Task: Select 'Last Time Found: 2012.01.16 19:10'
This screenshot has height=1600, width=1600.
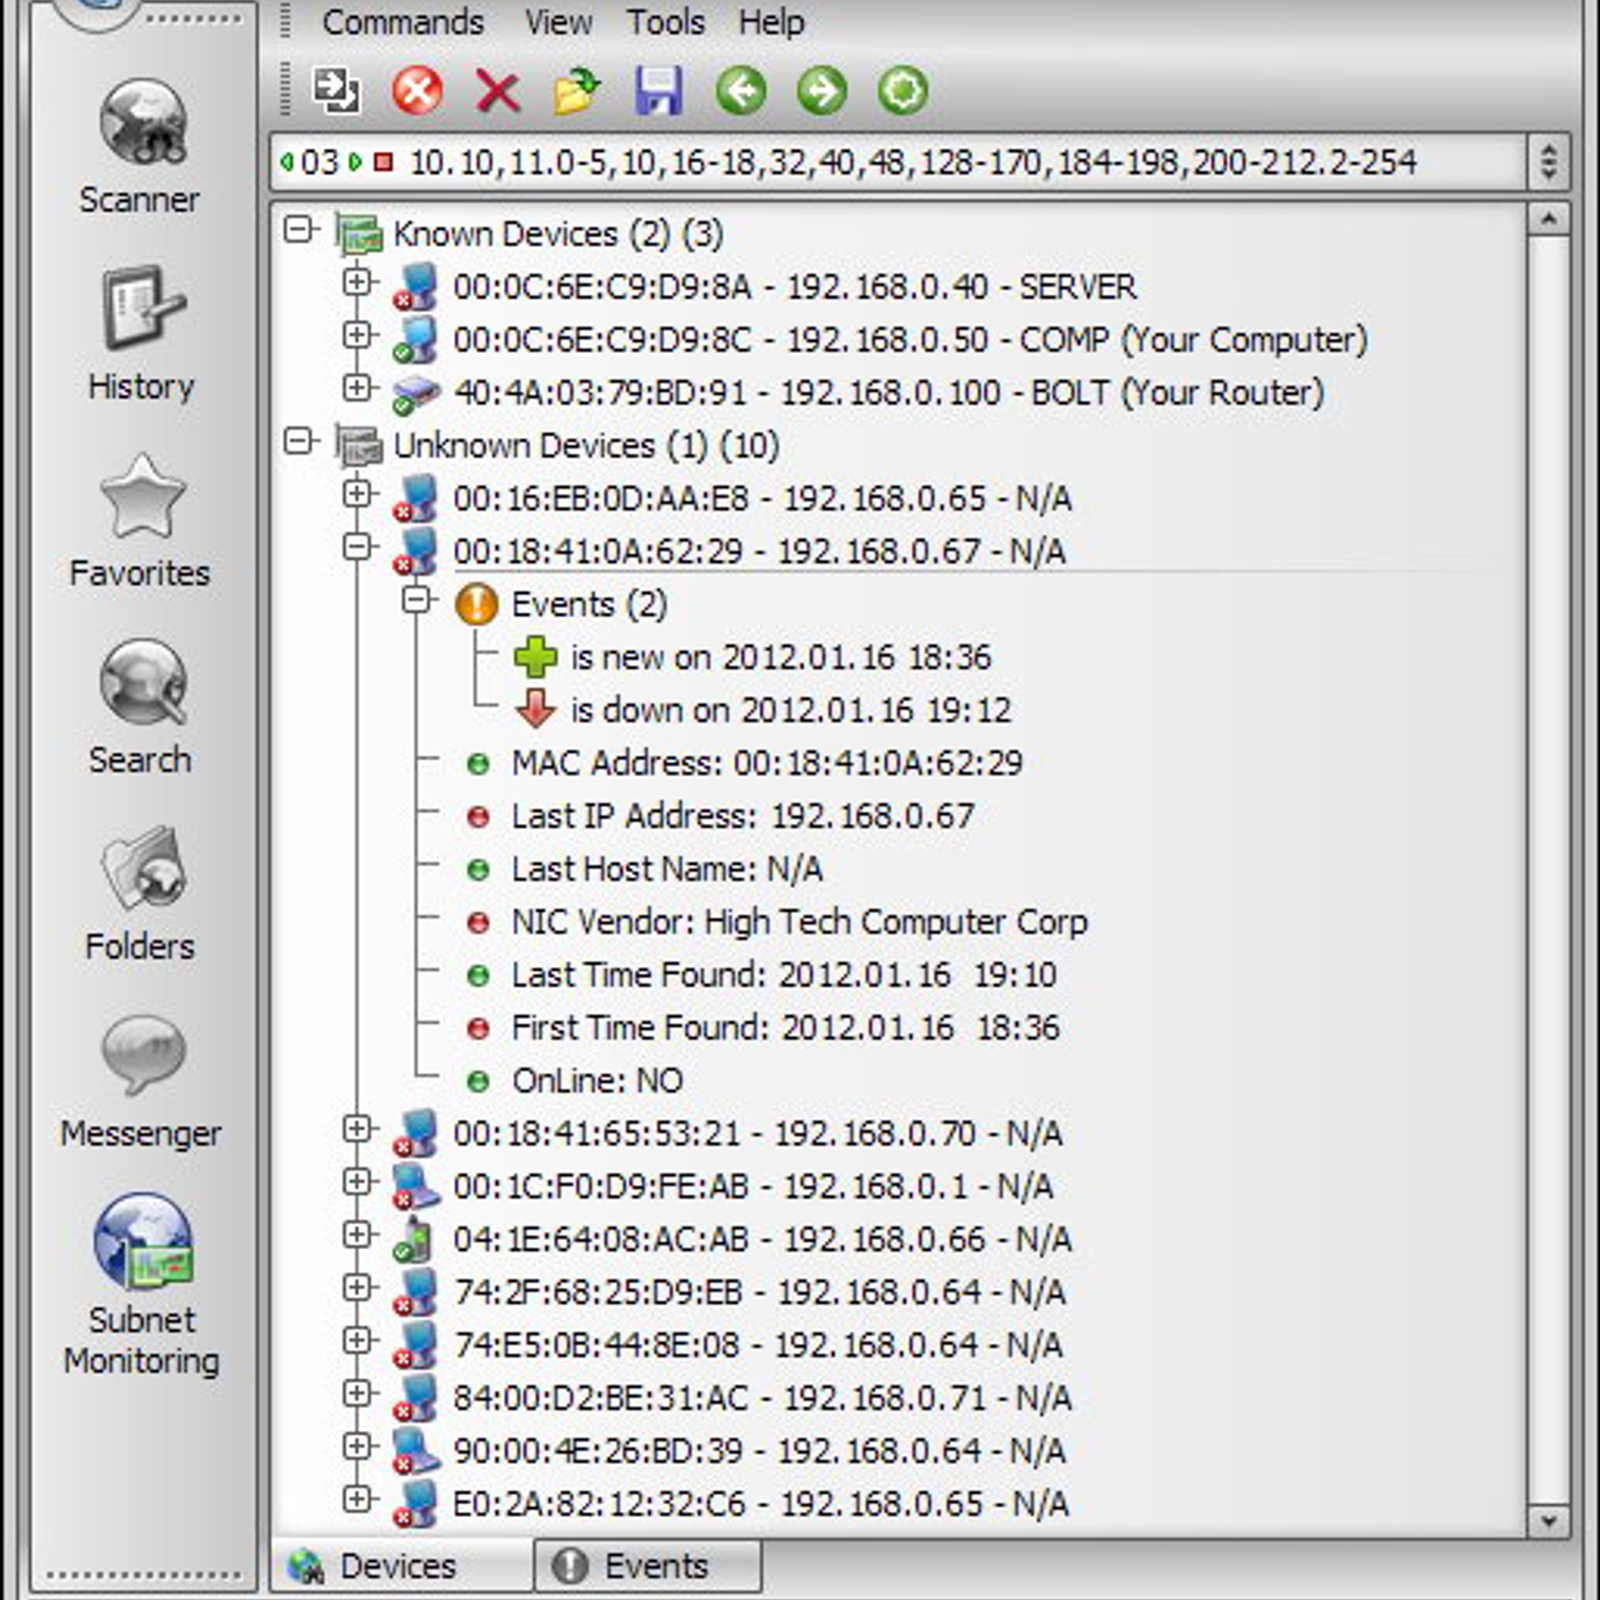Action: tap(784, 975)
